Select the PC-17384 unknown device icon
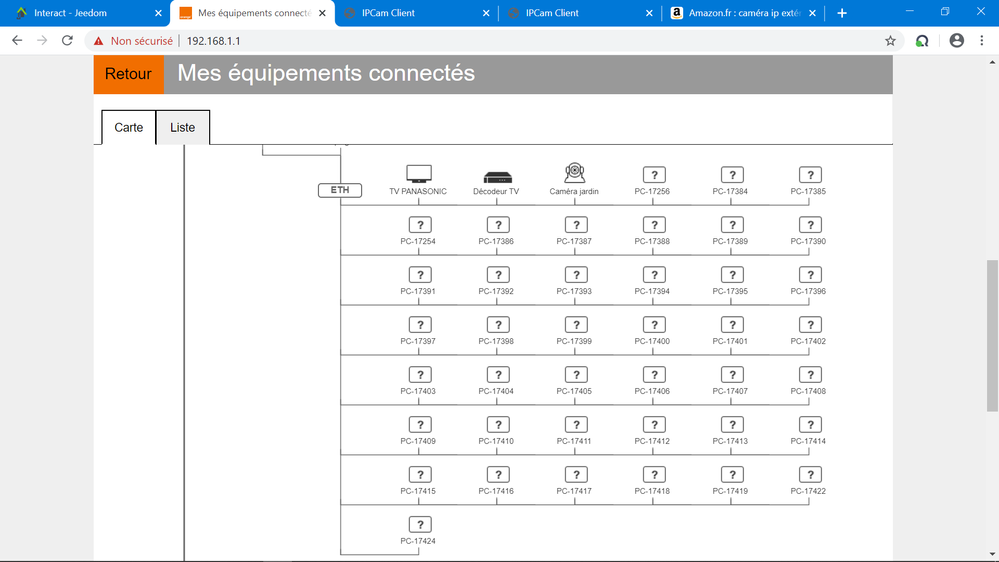 click(x=732, y=175)
